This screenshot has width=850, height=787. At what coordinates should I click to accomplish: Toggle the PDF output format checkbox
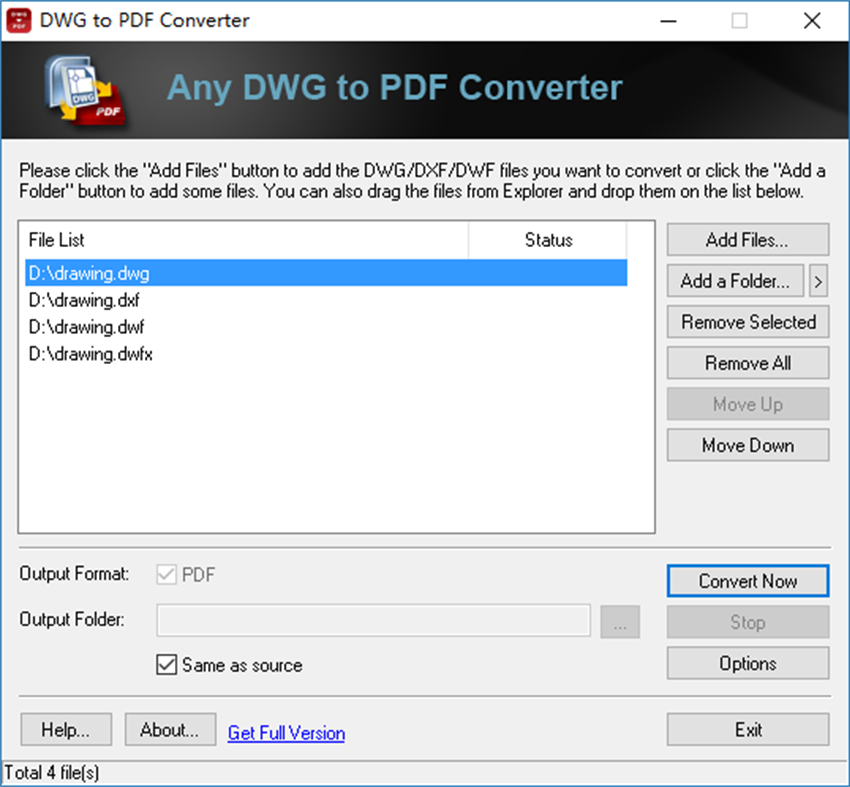[165, 574]
